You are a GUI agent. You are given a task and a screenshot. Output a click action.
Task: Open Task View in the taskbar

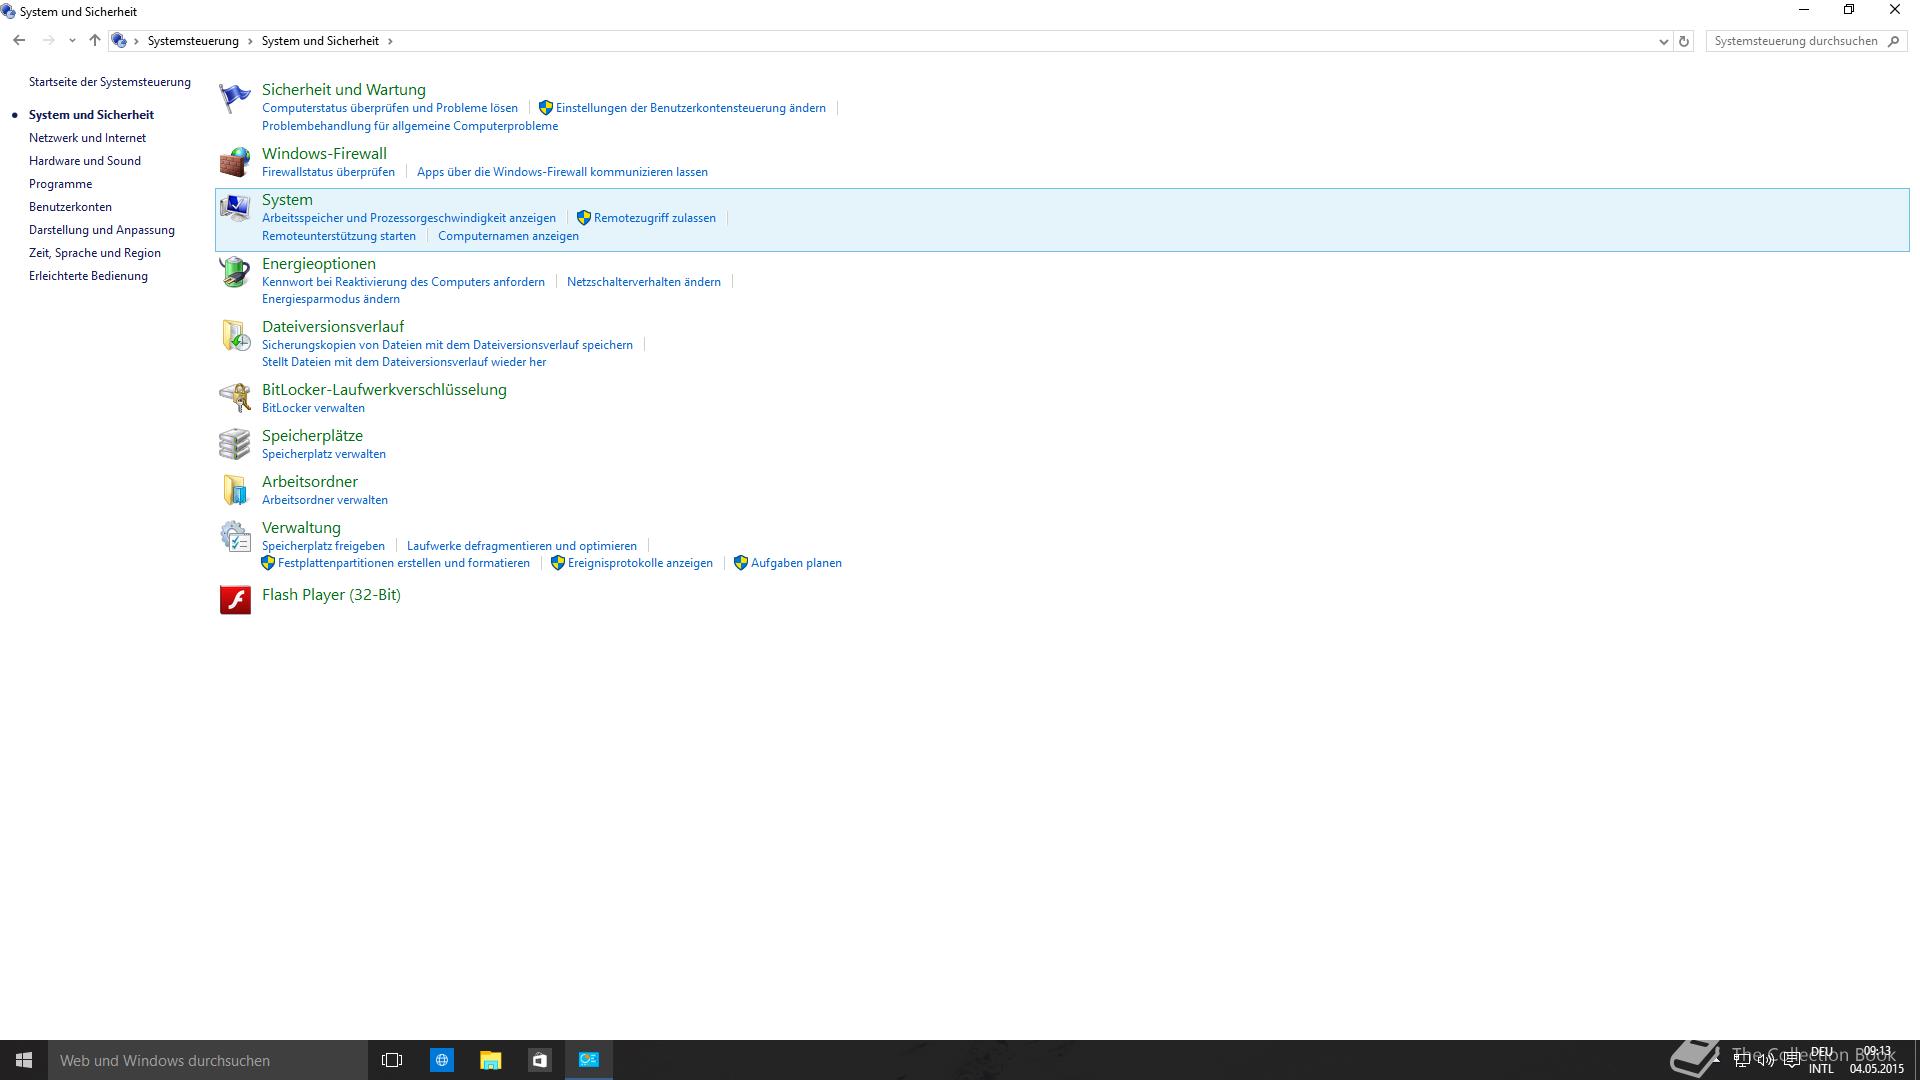392,1060
